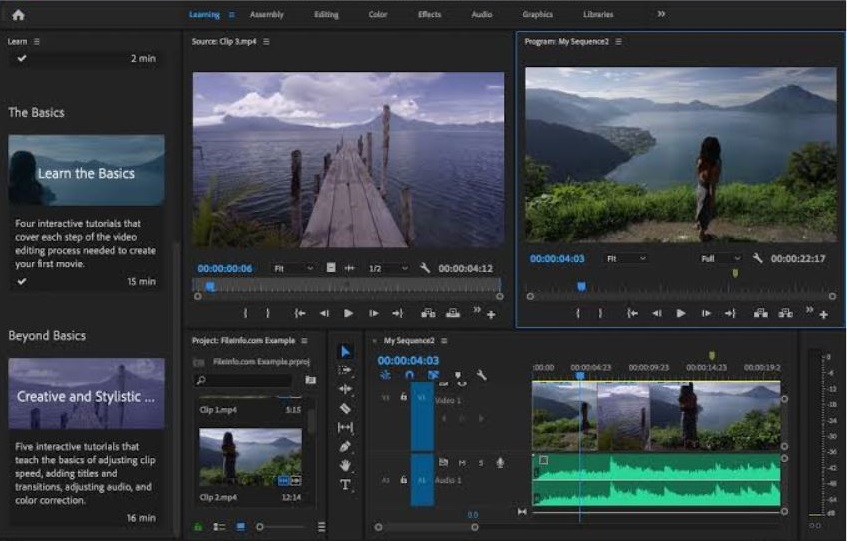This screenshot has width=847, height=541.
Task: Toggle V1 source patching button
Action: 386,397
